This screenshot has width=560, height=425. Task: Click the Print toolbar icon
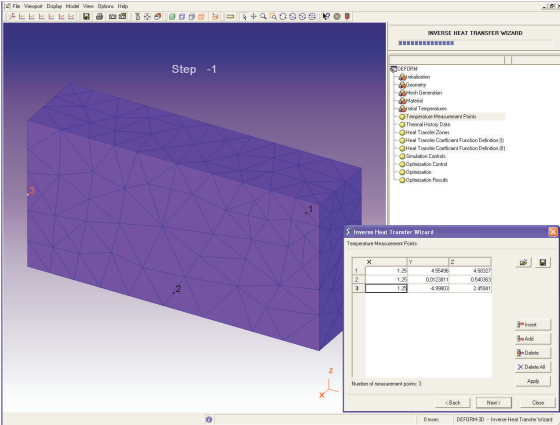(x=99, y=16)
